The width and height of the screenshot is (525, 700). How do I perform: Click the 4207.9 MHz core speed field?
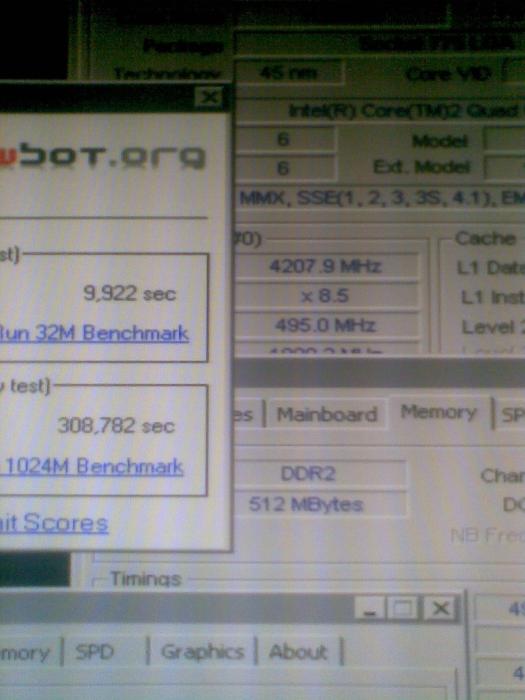[325, 267]
